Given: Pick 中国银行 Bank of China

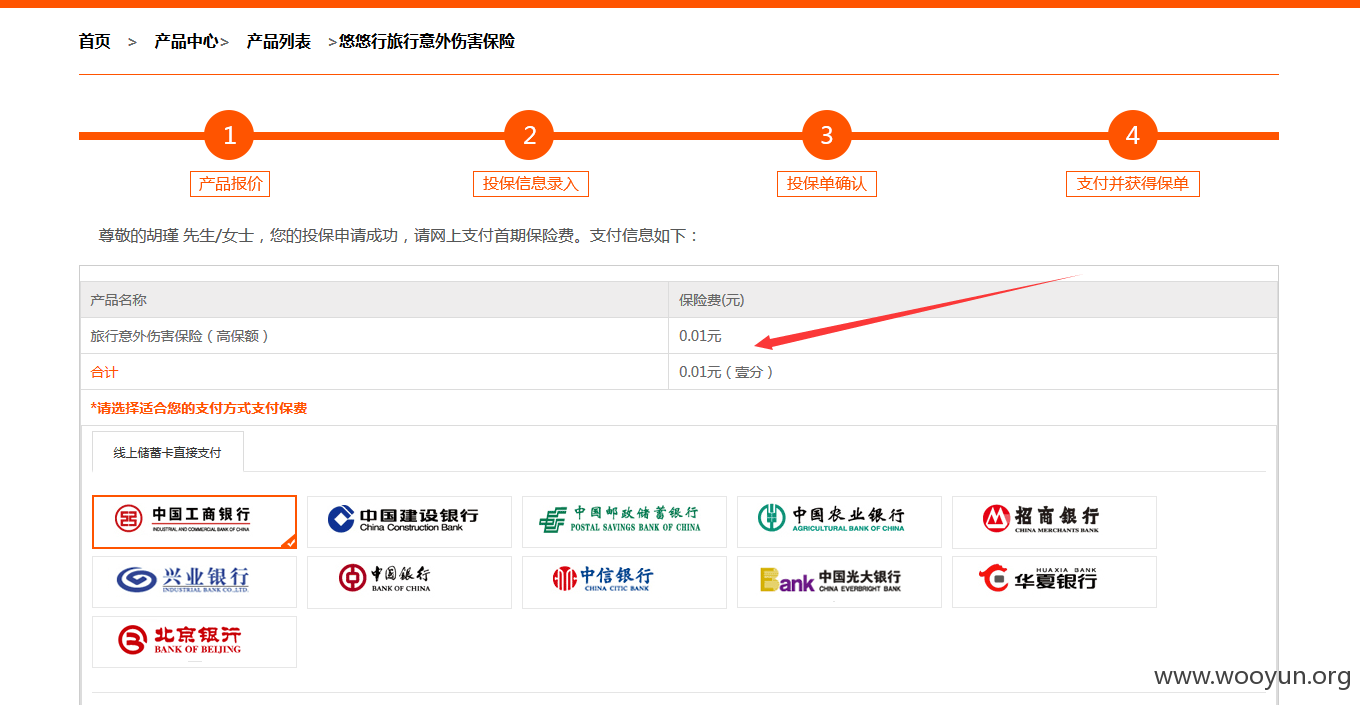Looking at the screenshot, I should pyautogui.click(x=409, y=582).
